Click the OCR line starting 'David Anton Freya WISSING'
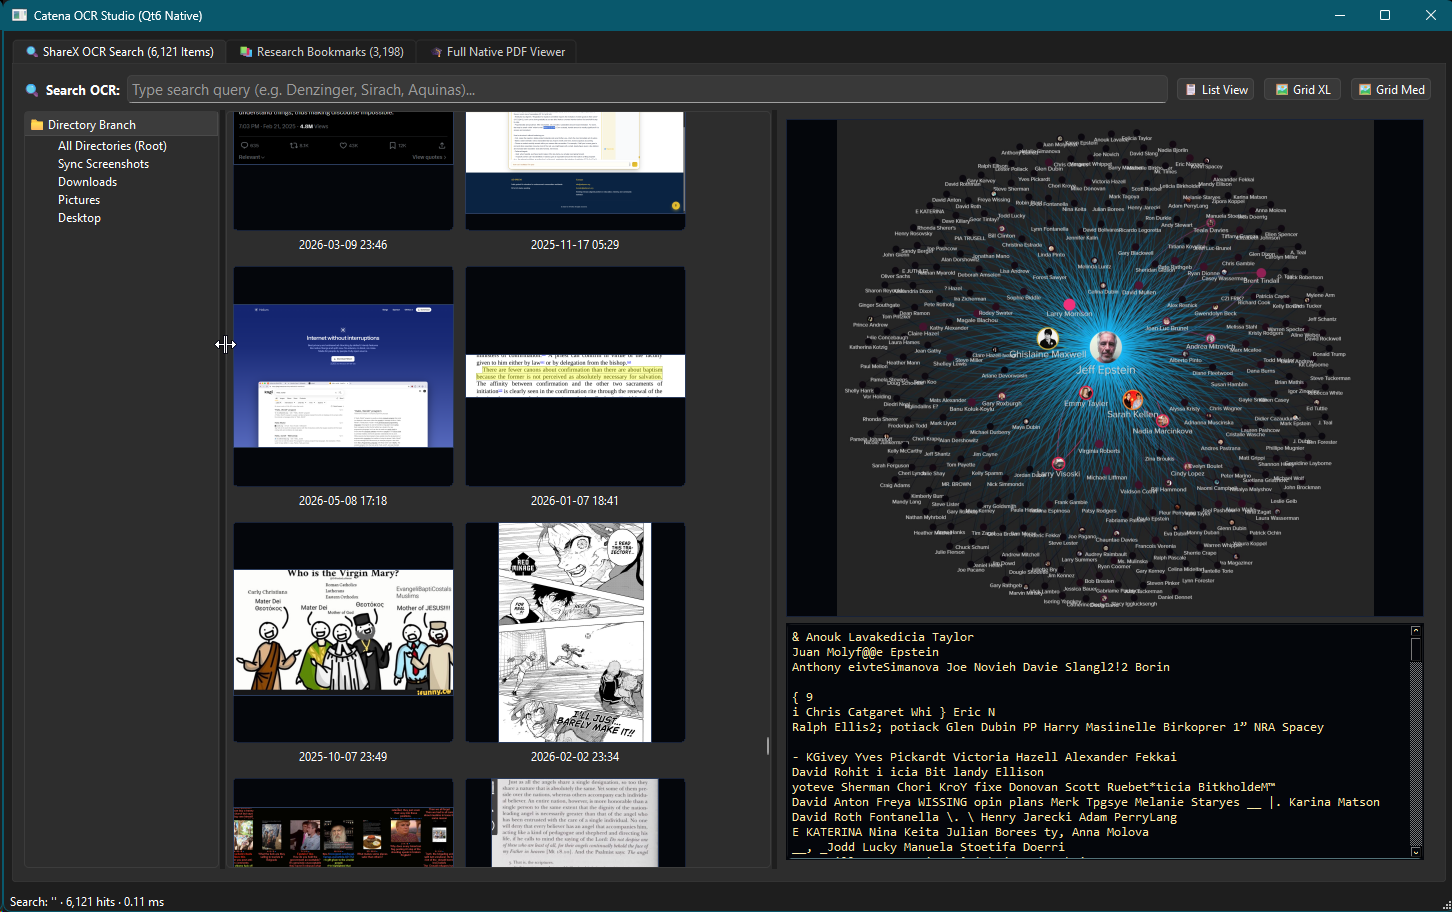Image resolution: width=1452 pixels, height=912 pixels. tap(1086, 802)
